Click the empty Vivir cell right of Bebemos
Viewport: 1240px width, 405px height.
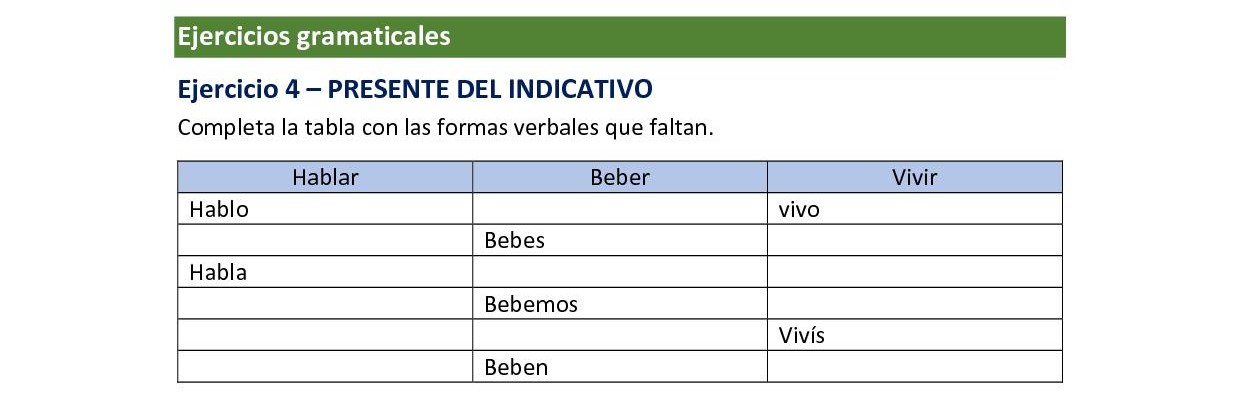coord(914,304)
